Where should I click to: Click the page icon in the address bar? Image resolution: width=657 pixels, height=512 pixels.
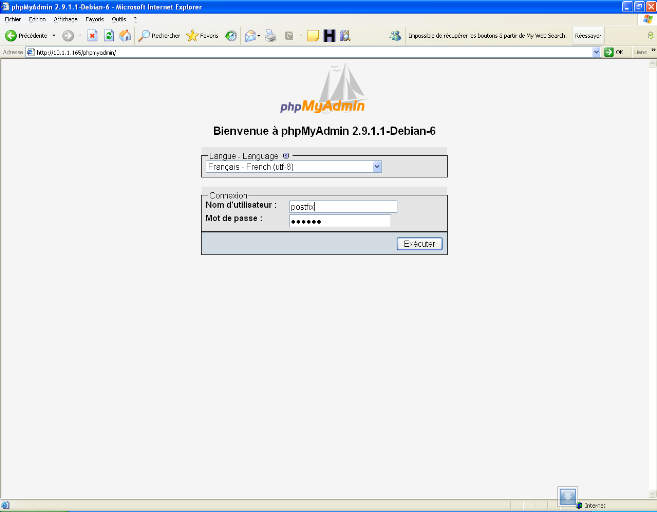pyautogui.click(x=31, y=52)
